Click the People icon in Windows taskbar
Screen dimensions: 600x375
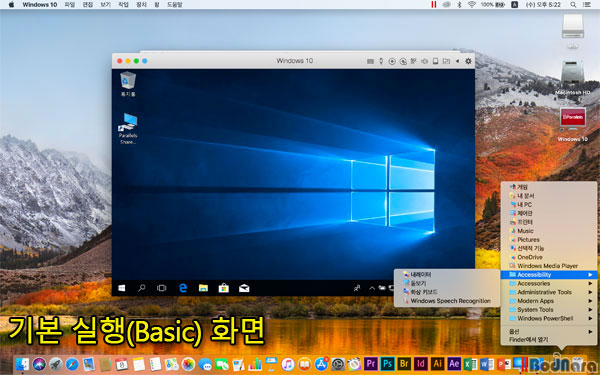[x=357, y=289]
